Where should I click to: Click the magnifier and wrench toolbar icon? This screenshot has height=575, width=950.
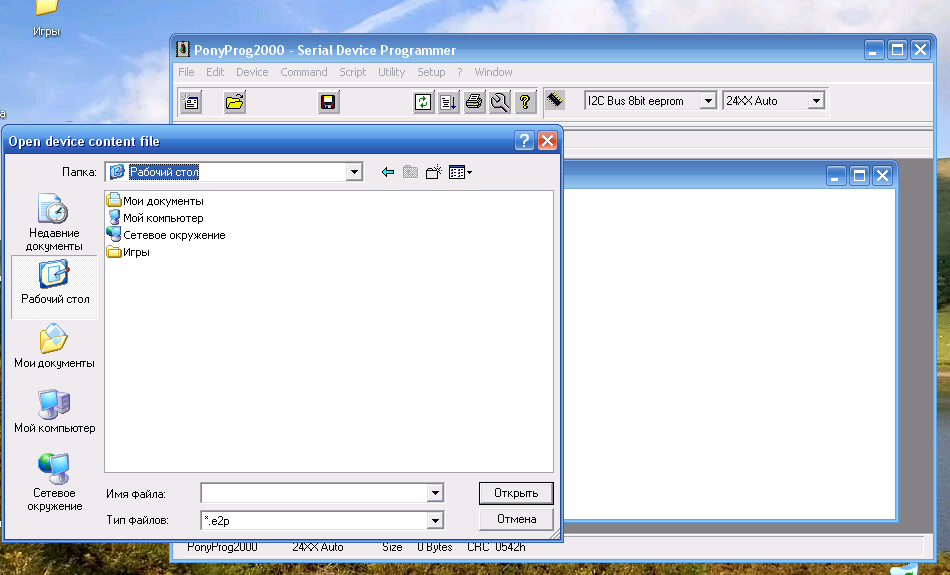pos(499,101)
